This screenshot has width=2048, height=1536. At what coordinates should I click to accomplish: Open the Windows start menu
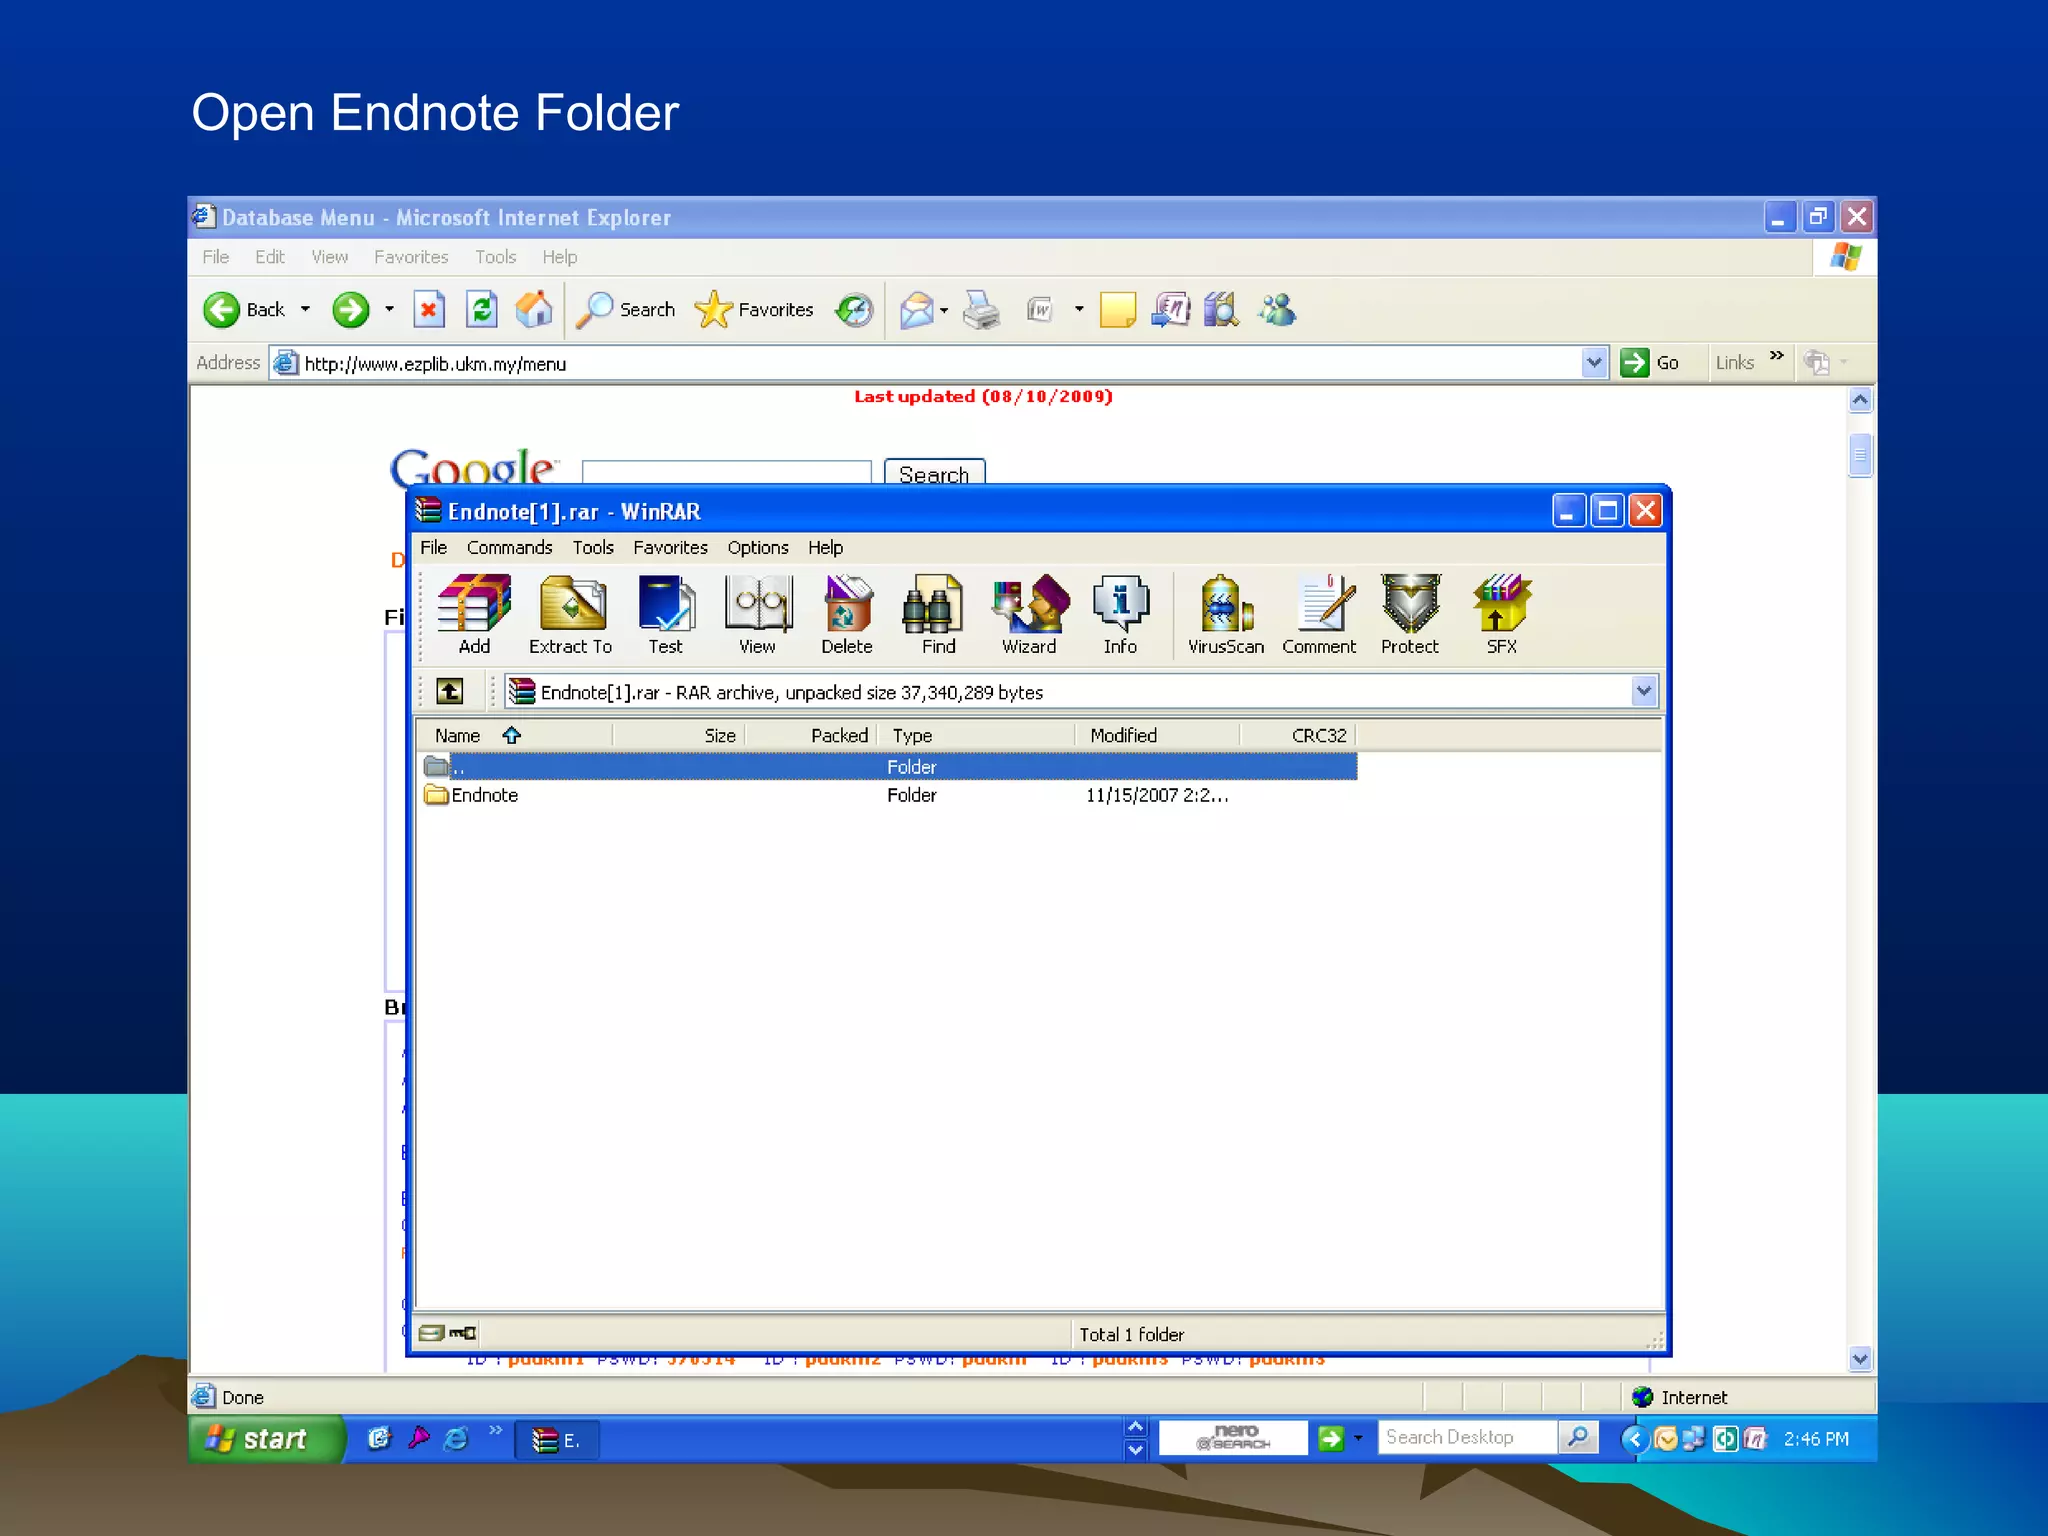click(266, 1438)
